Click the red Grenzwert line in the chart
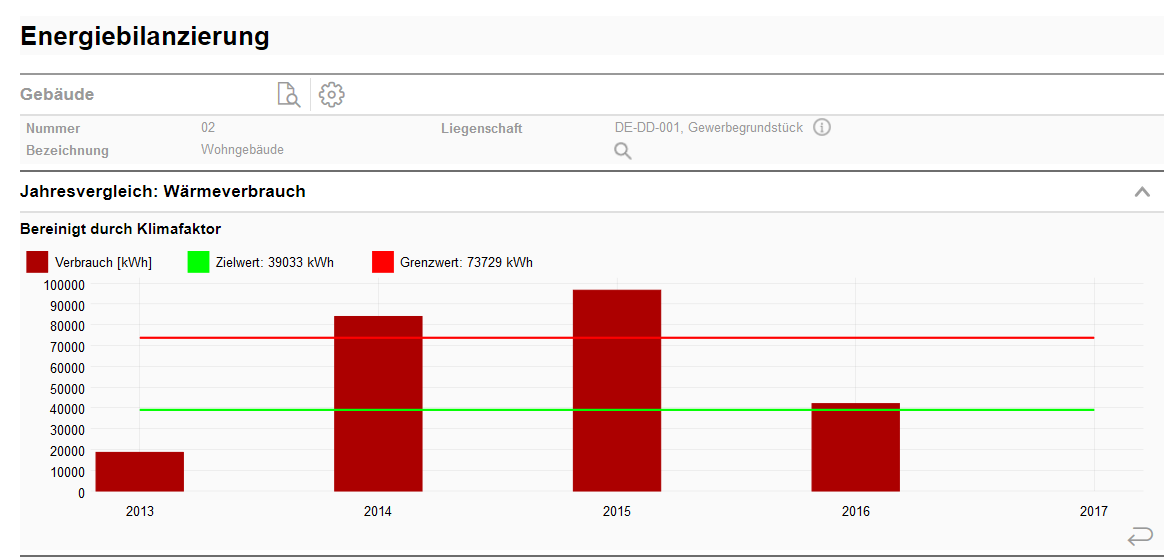 [260, 338]
